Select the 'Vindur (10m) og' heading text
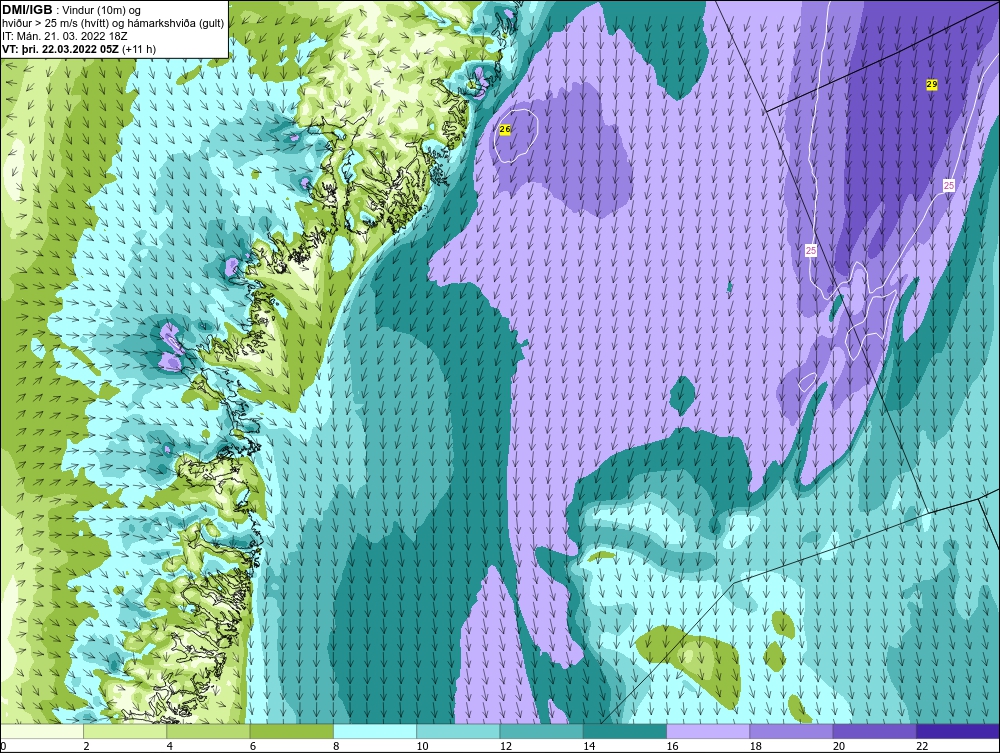The height and width of the screenshot is (753, 1000). (103, 10)
